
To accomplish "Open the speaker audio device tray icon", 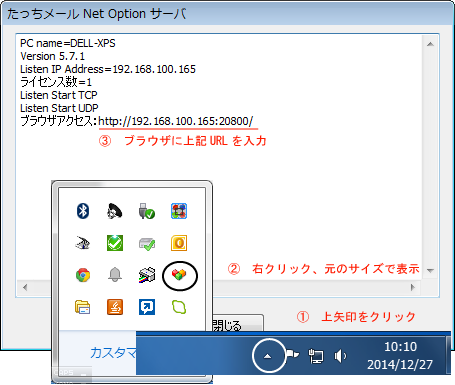I will (x=115, y=211).
